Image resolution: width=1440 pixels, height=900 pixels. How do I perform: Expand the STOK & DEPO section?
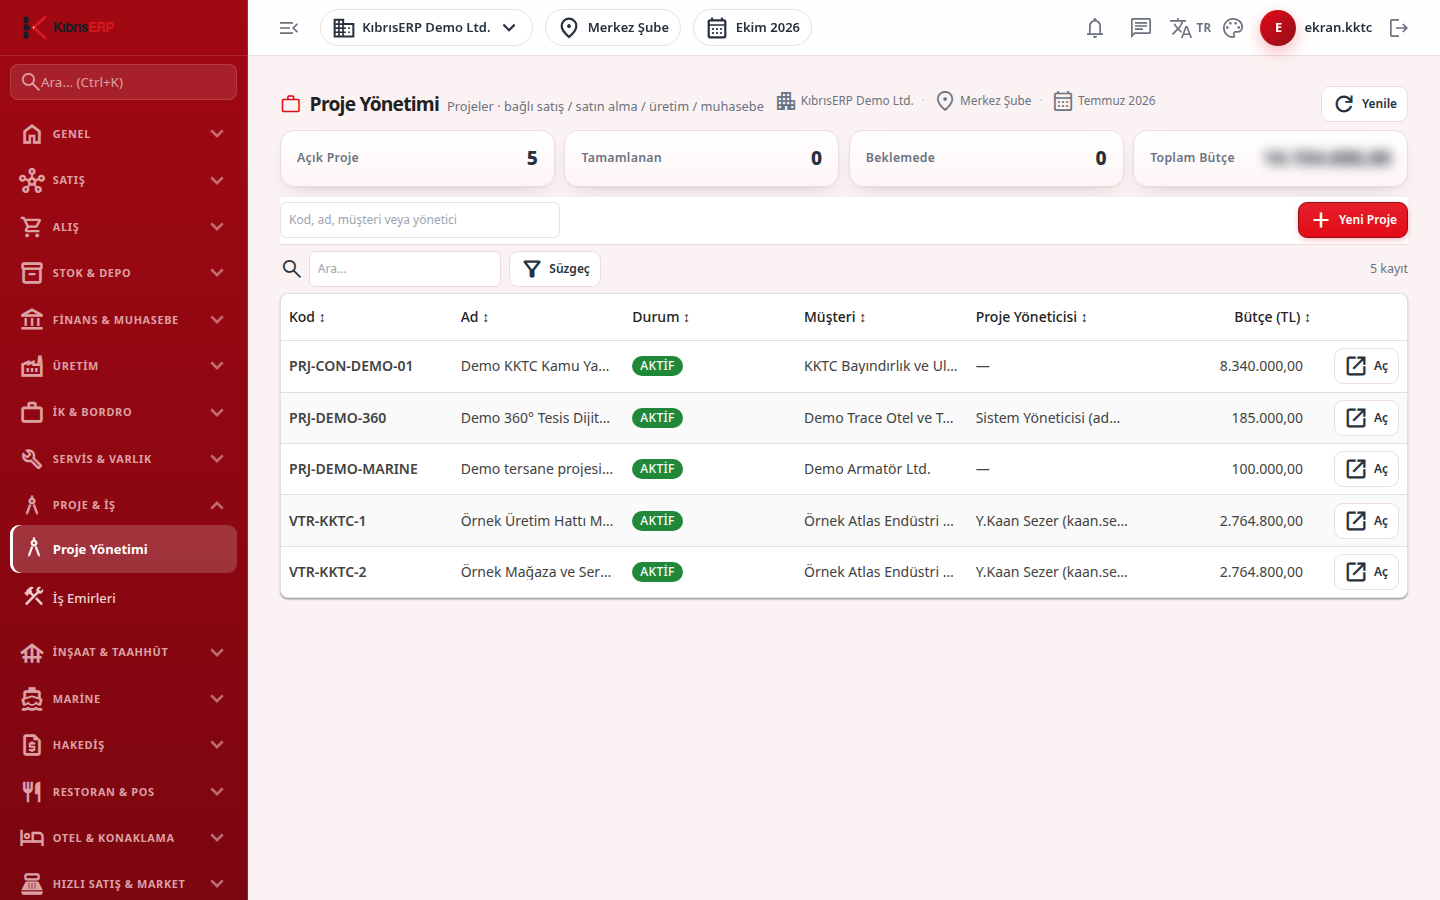coord(124,273)
